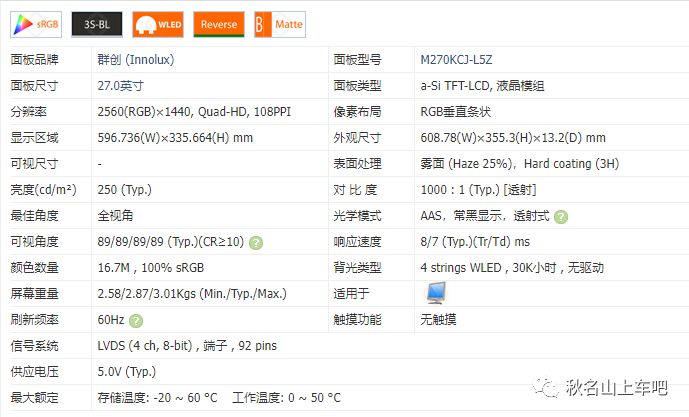Screen dimensions: 689x417
Task: Select 全视角 best viewing angle value
Action: (x=115, y=216)
